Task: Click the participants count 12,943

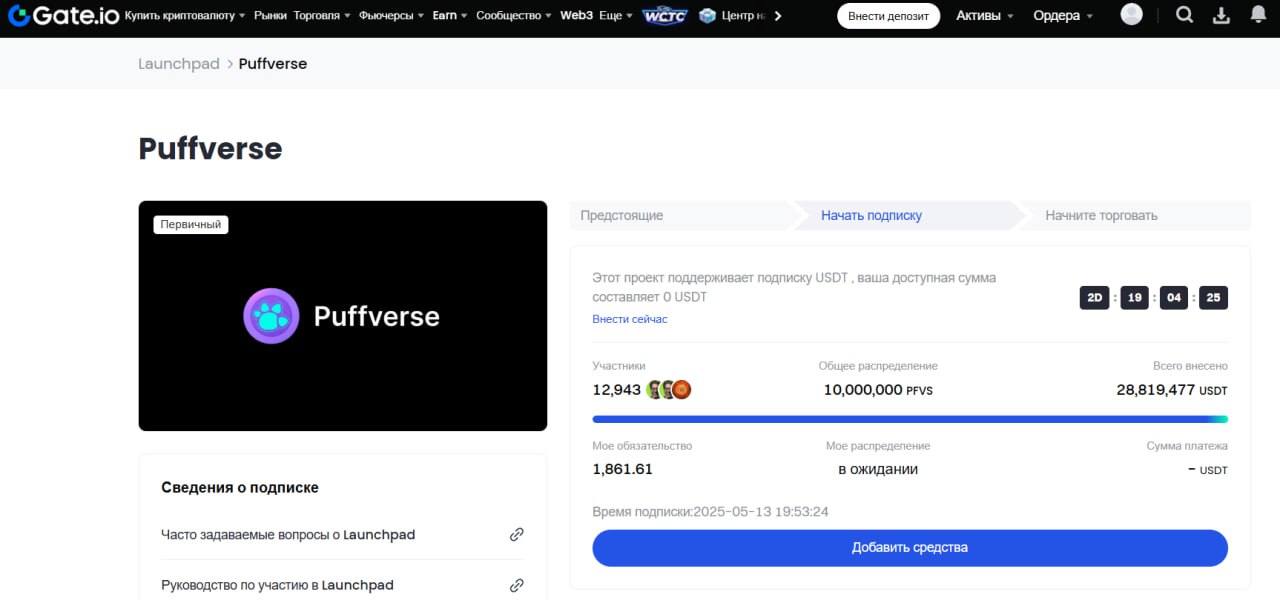Action: pos(616,390)
